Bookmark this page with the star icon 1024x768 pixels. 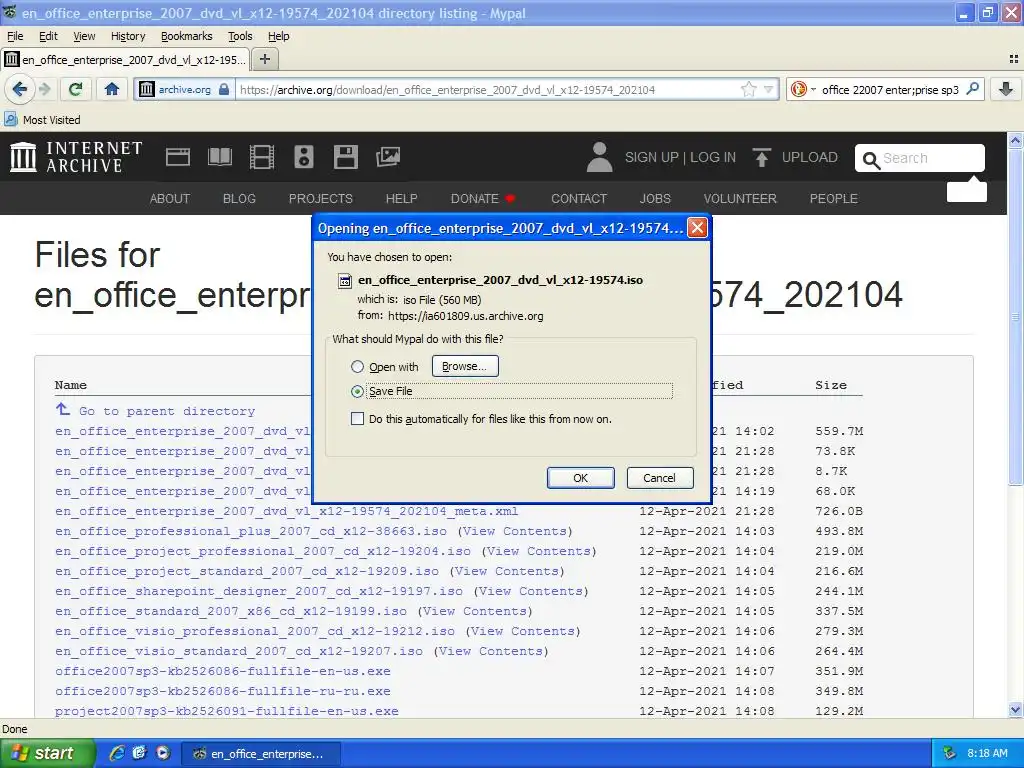pos(748,89)
